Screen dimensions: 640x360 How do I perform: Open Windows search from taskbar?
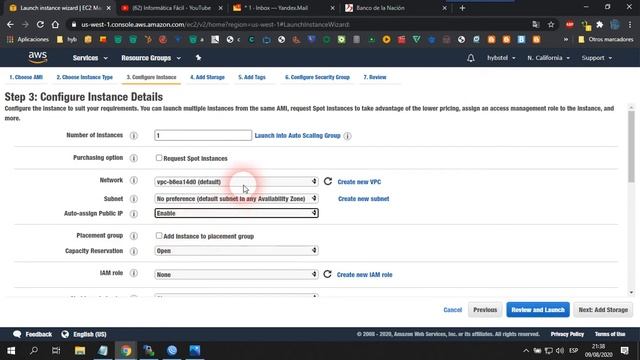click(x=34, y=351)
